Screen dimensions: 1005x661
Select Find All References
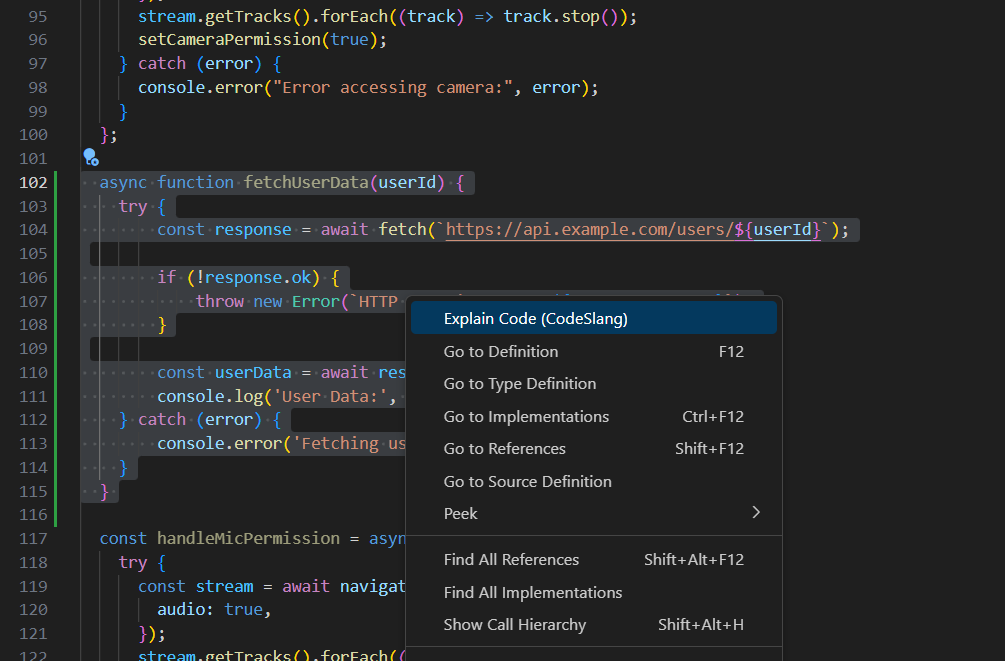pyautogui.click(x=594, y=560)
